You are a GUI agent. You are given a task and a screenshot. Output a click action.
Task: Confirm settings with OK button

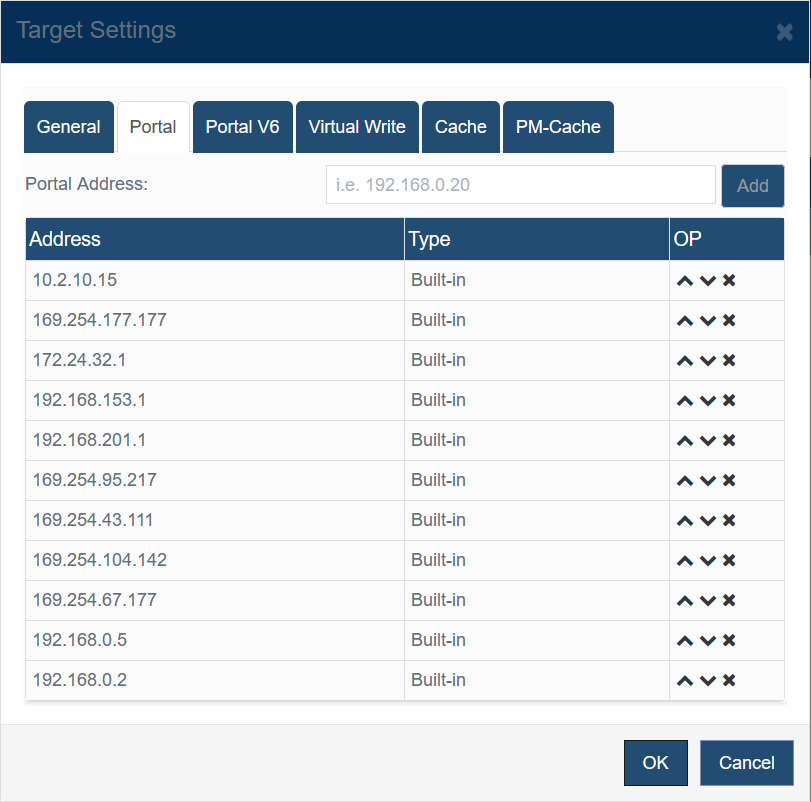[655, 763]
